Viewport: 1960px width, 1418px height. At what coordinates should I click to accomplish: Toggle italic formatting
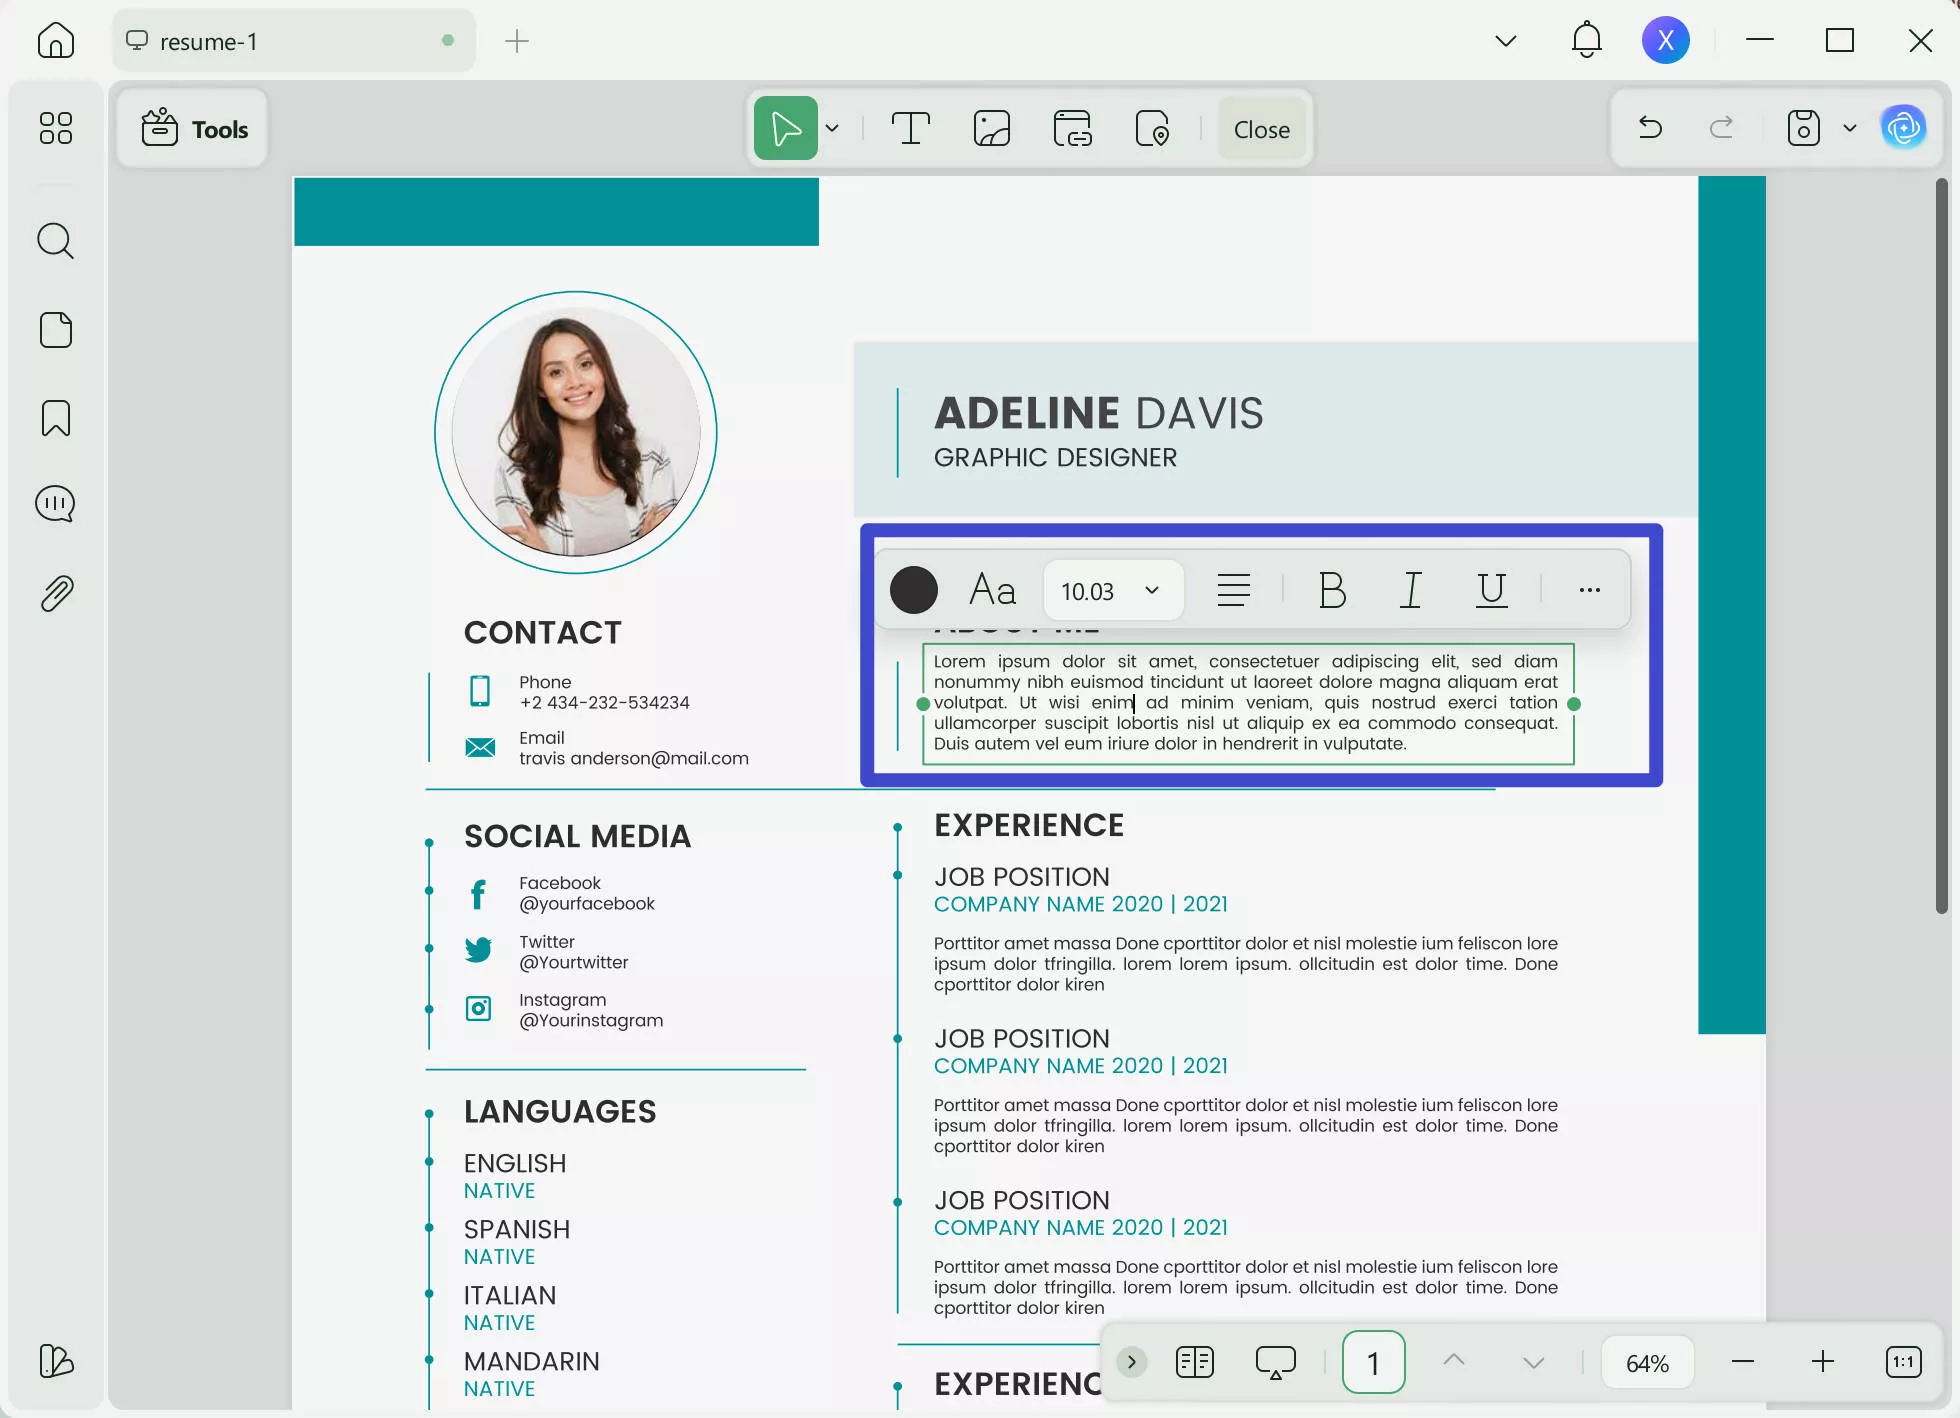tap(1410, 590)
